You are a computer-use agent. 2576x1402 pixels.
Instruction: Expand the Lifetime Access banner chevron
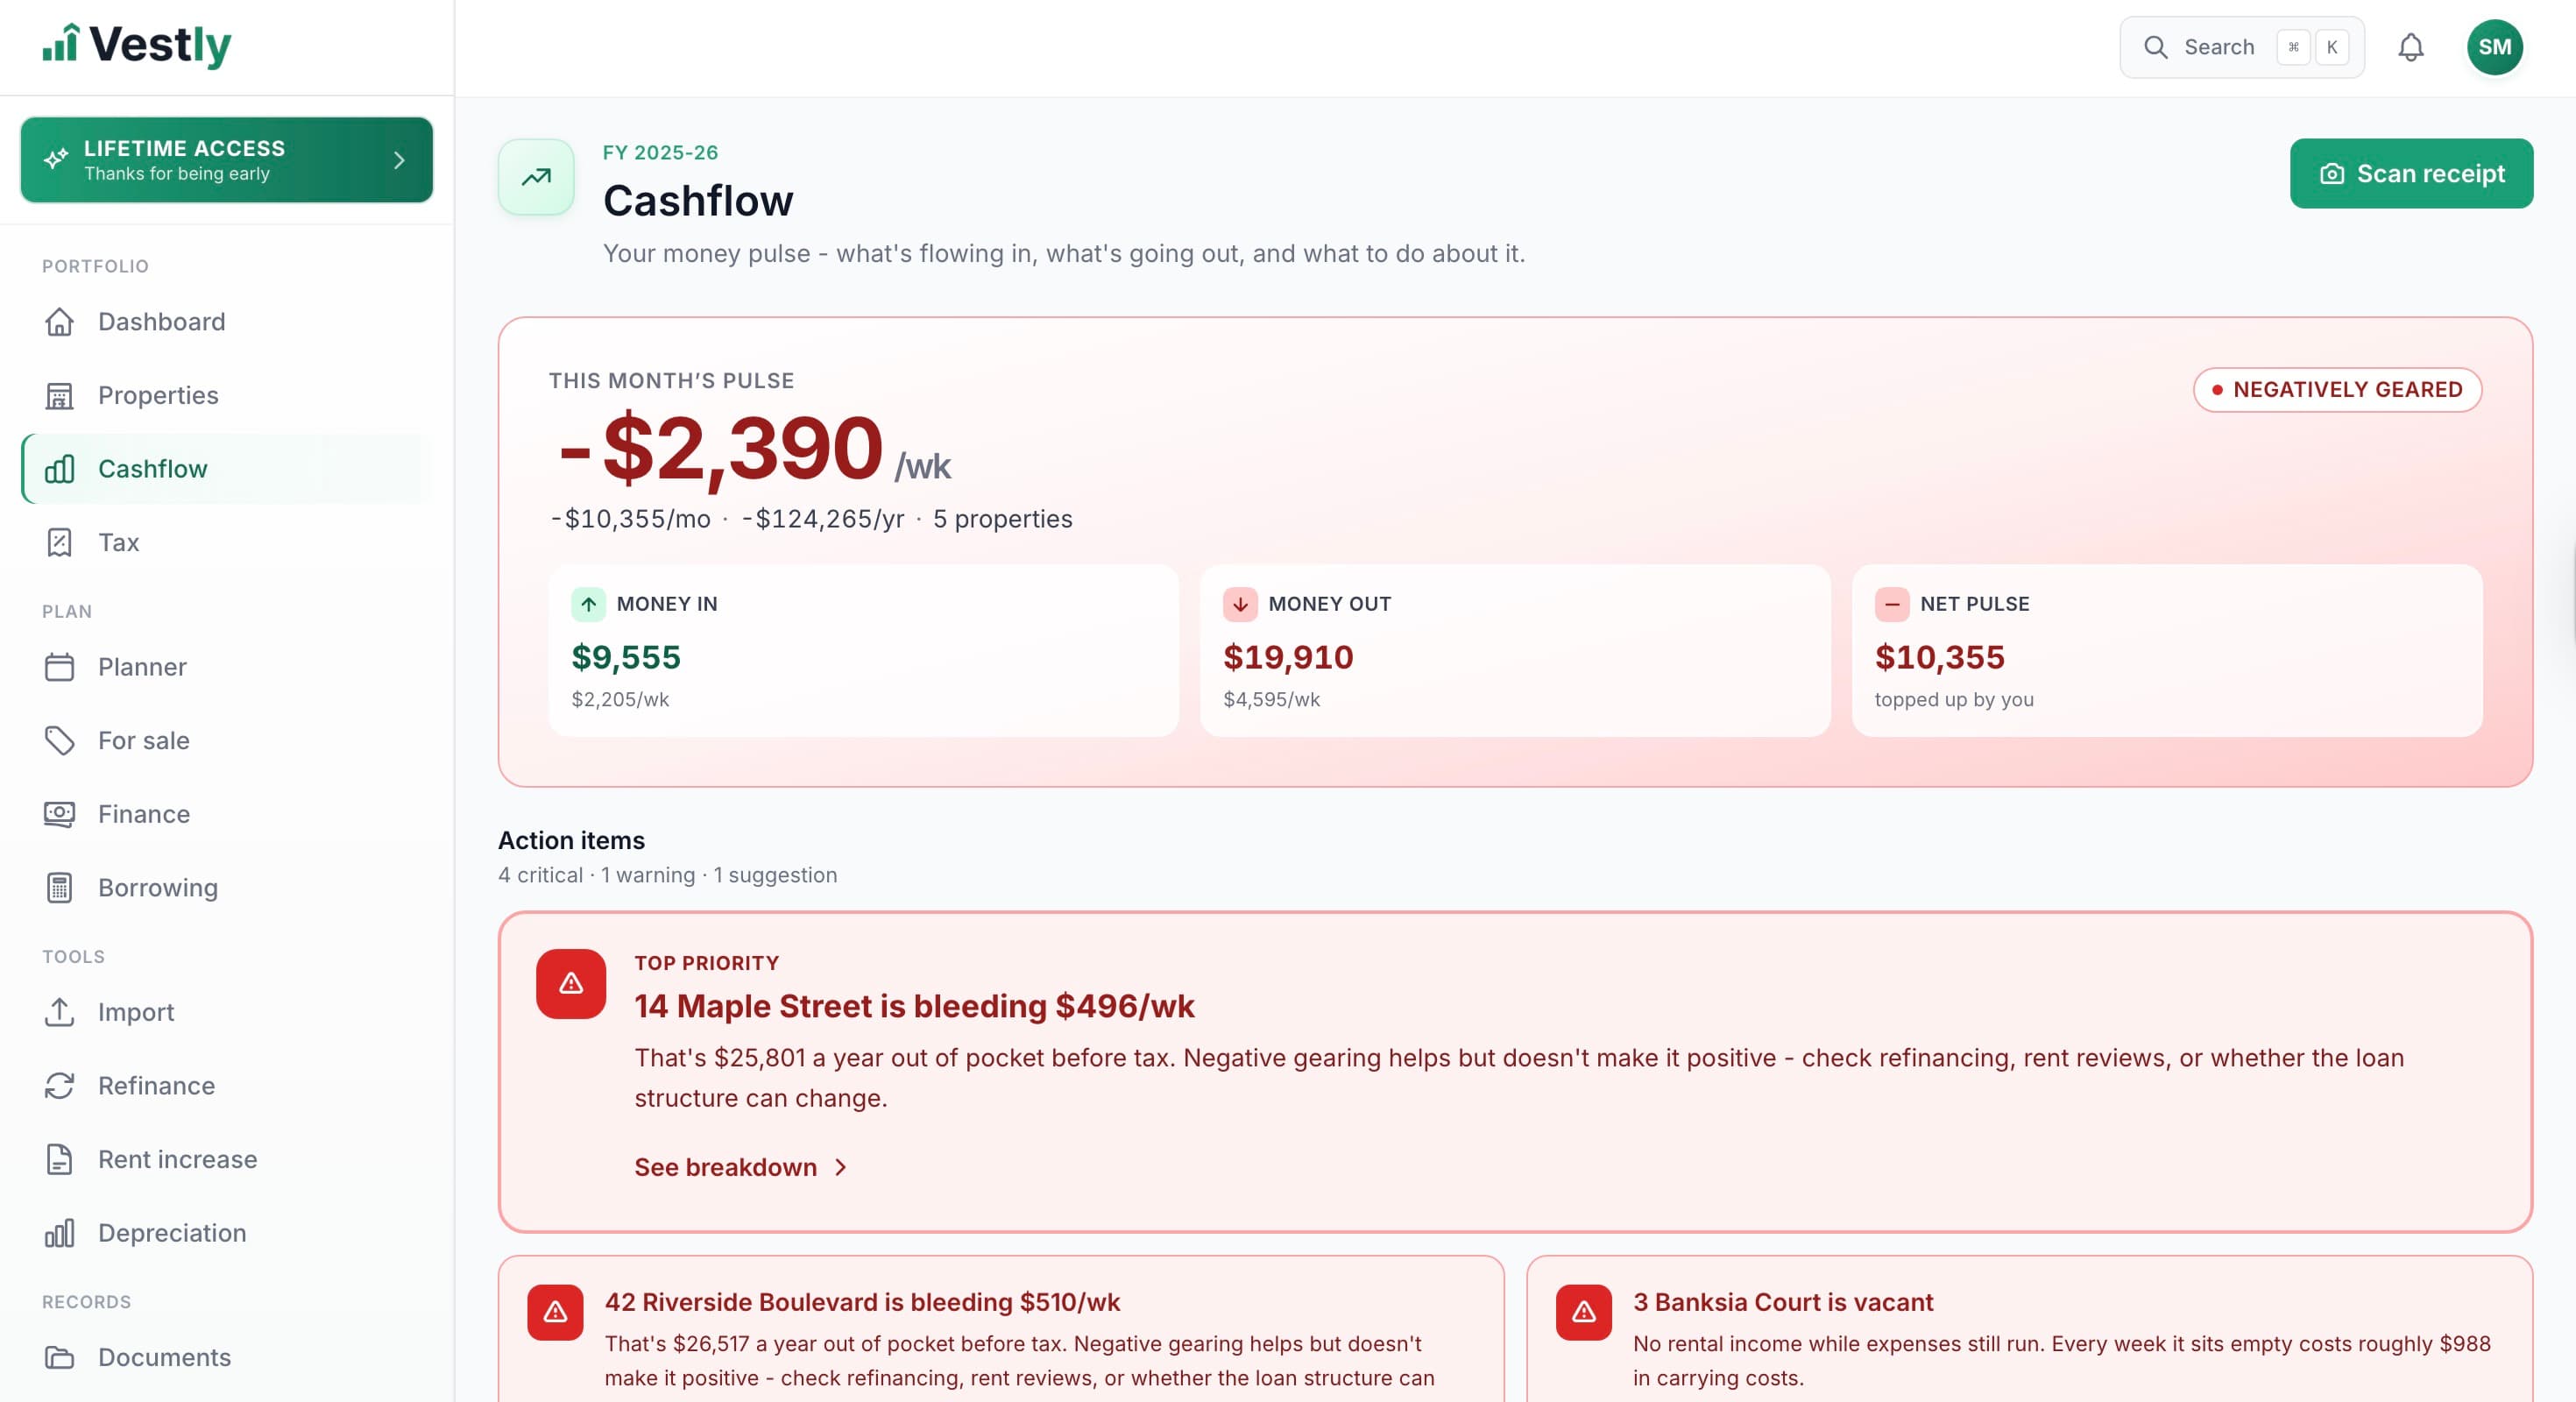pos(399,160)
